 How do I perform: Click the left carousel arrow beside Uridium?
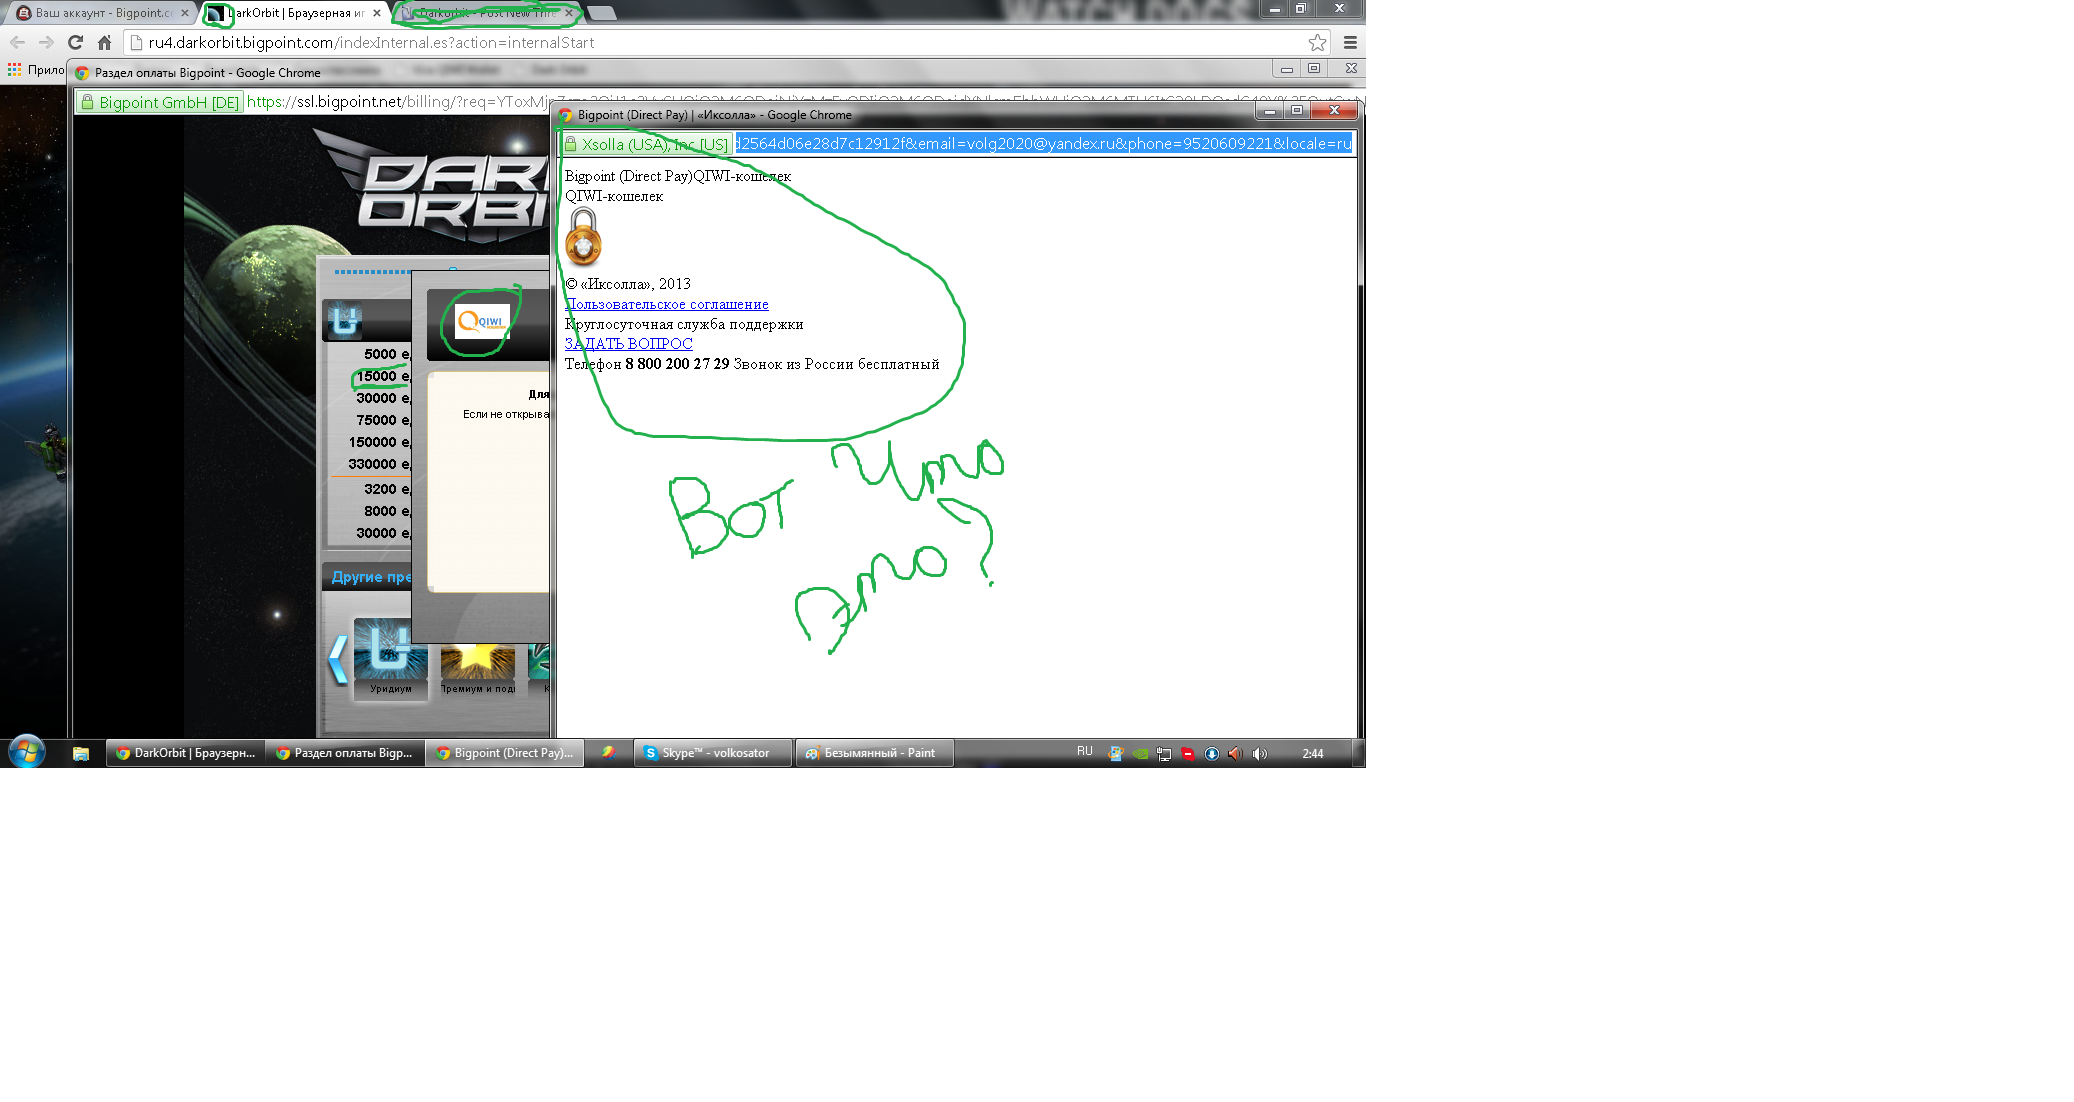[338, 659]
